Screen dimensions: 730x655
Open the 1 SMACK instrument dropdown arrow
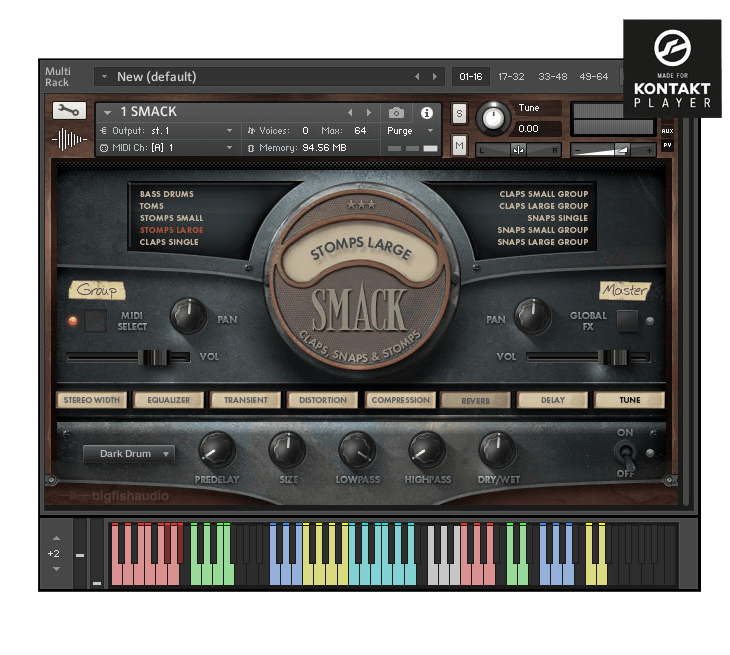(108, 113)
